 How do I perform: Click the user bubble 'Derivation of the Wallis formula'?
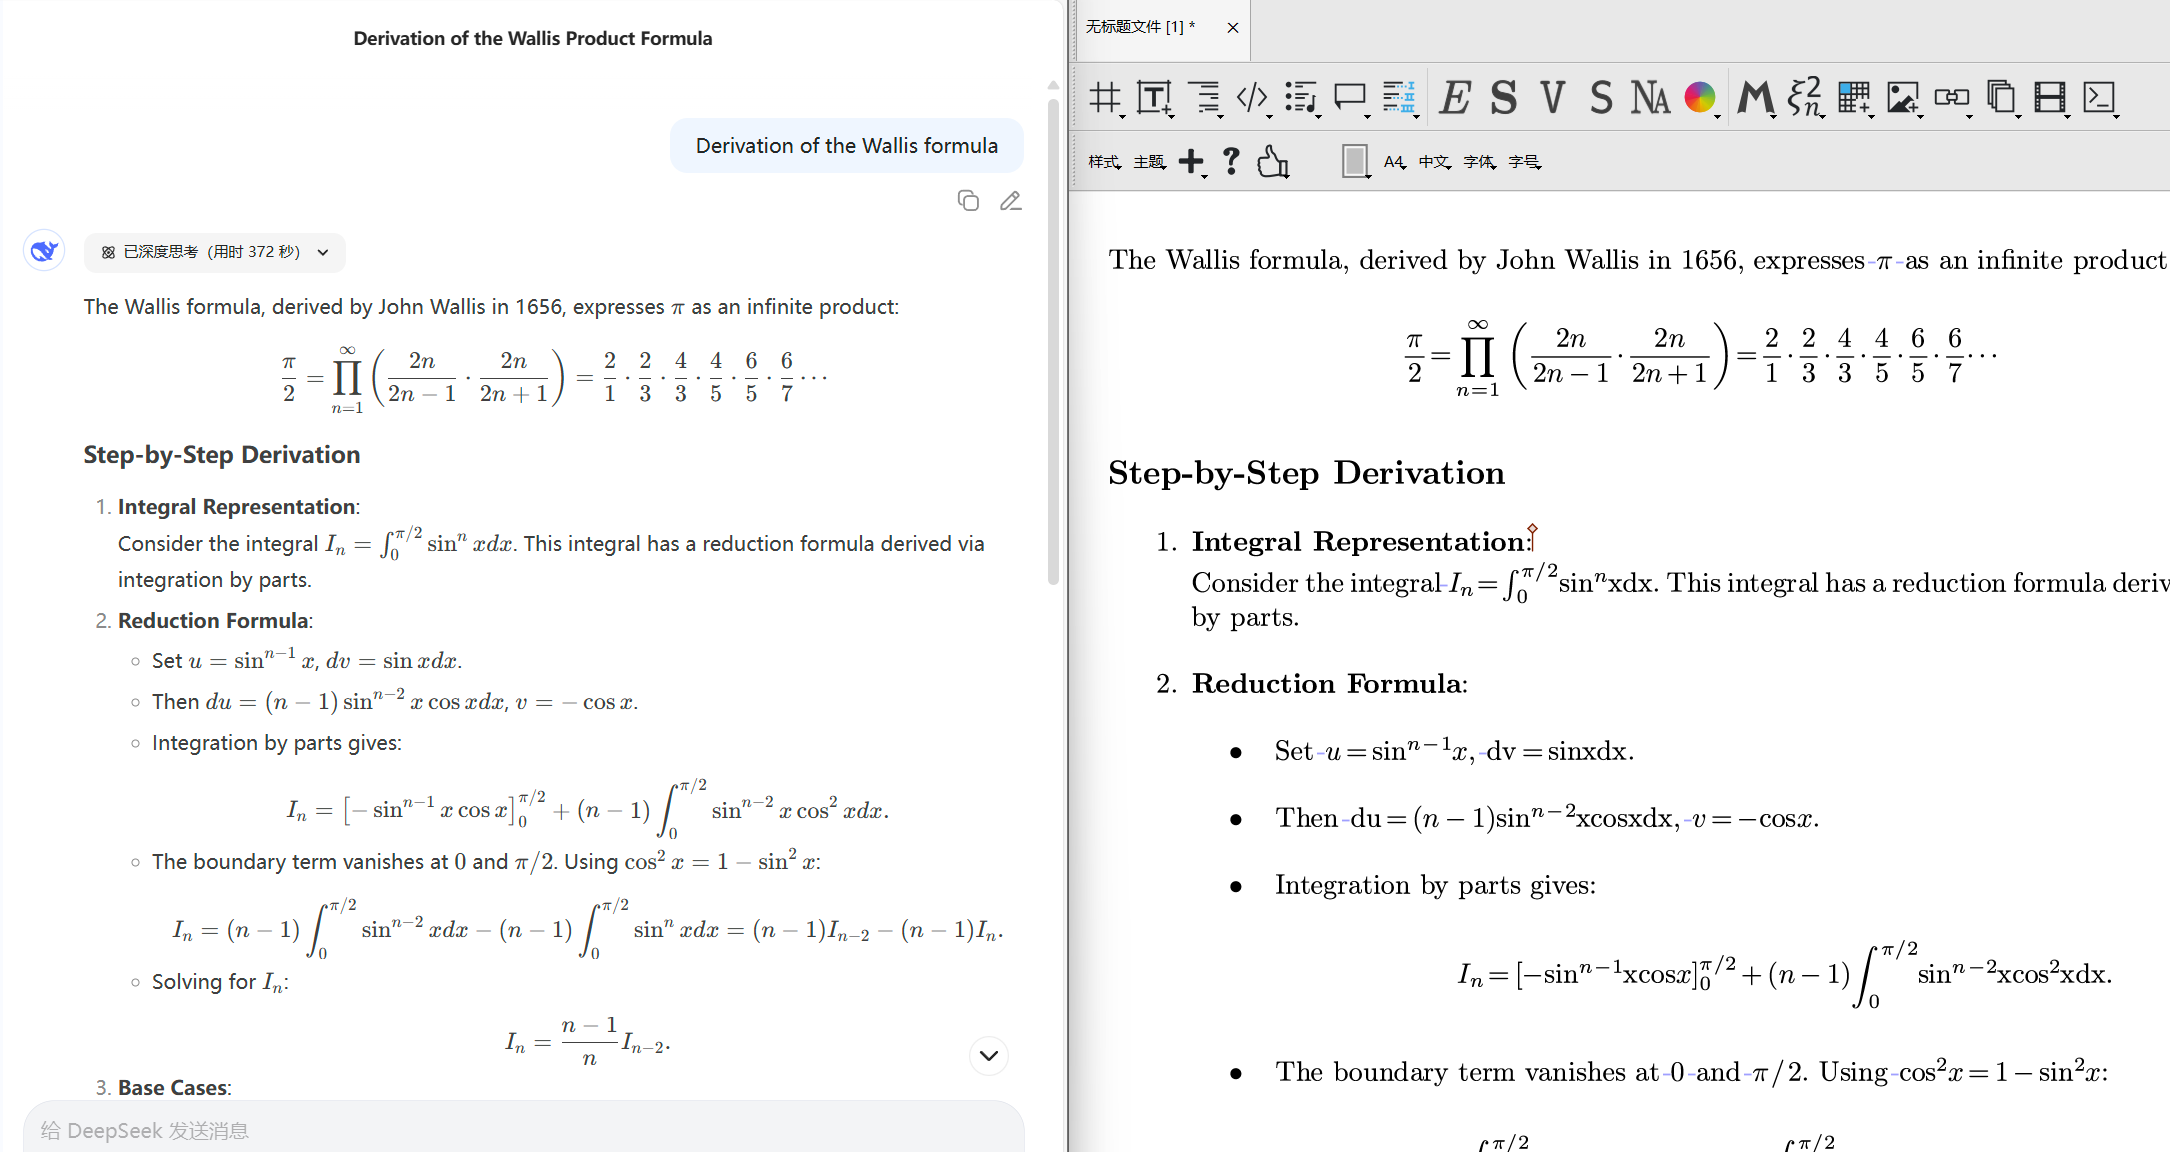click(847, 146)
